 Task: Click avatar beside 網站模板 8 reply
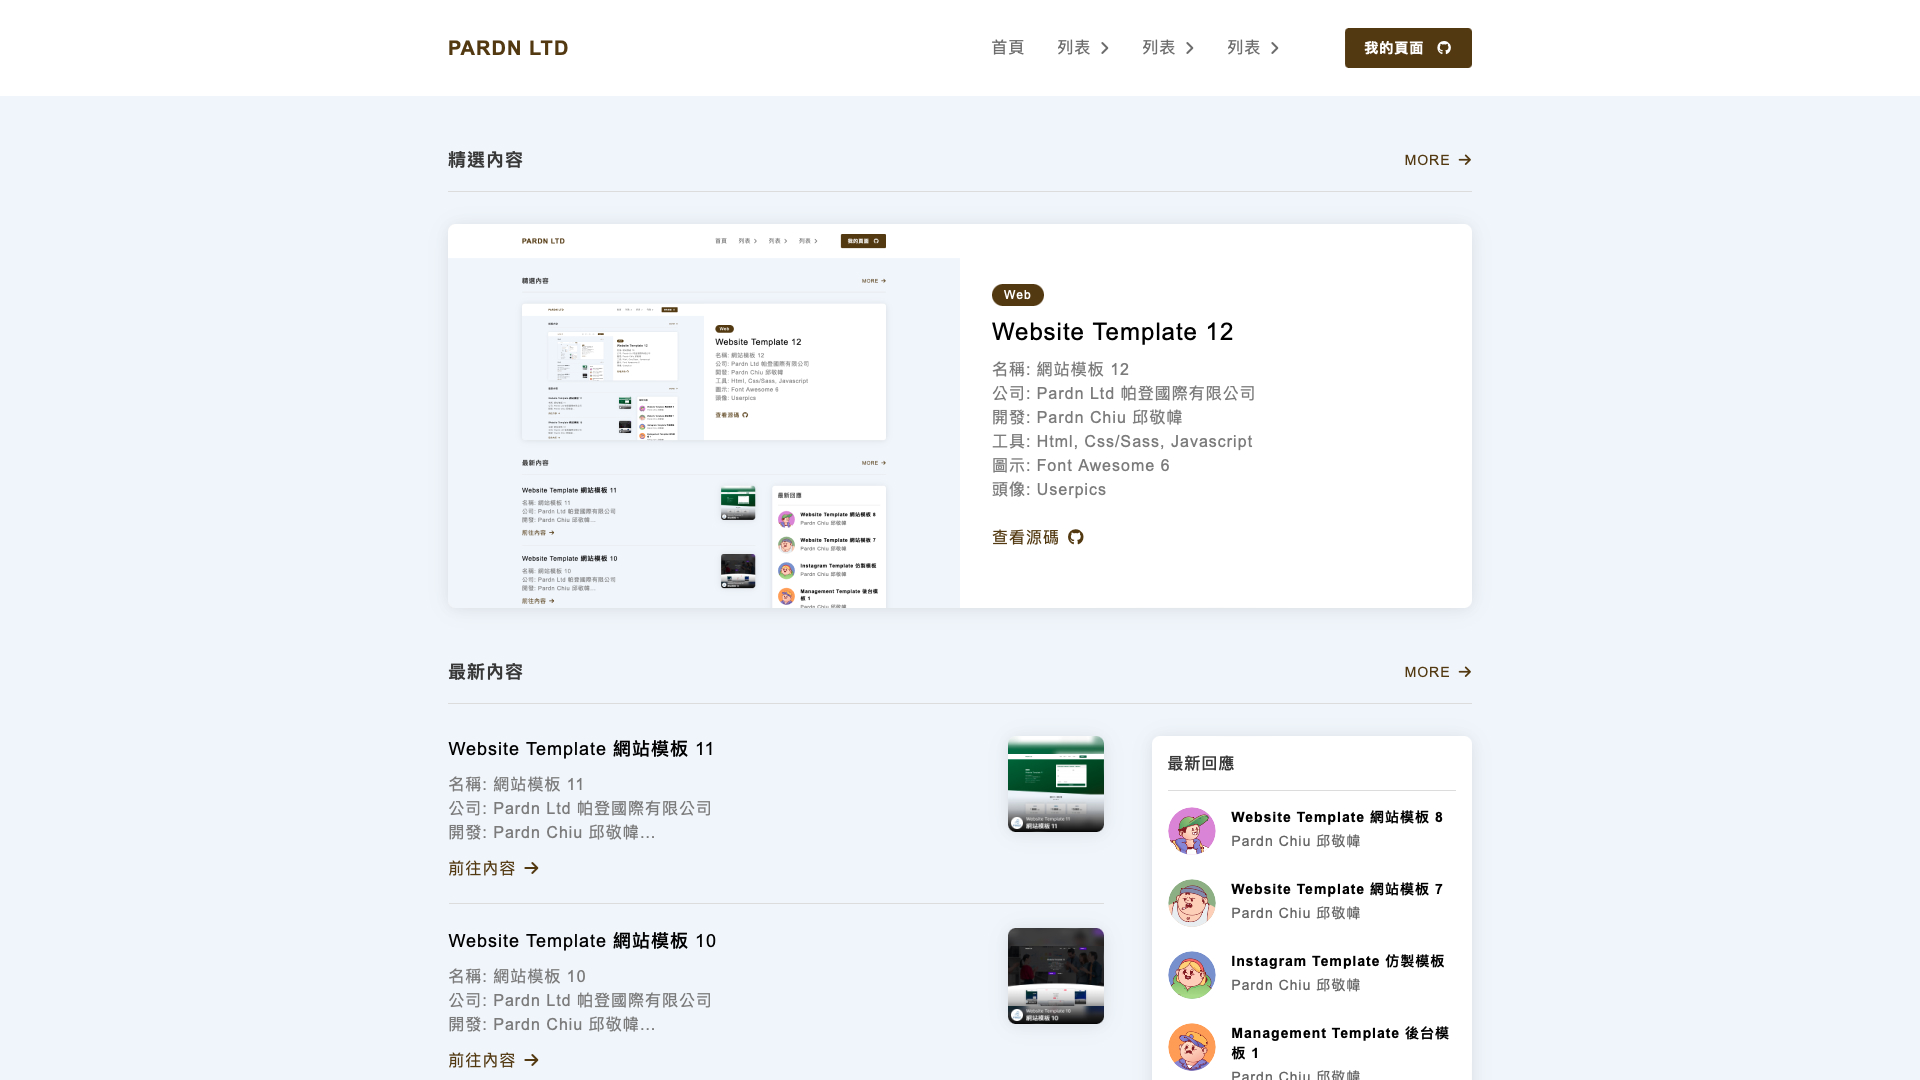click(x=1192, y=830)
